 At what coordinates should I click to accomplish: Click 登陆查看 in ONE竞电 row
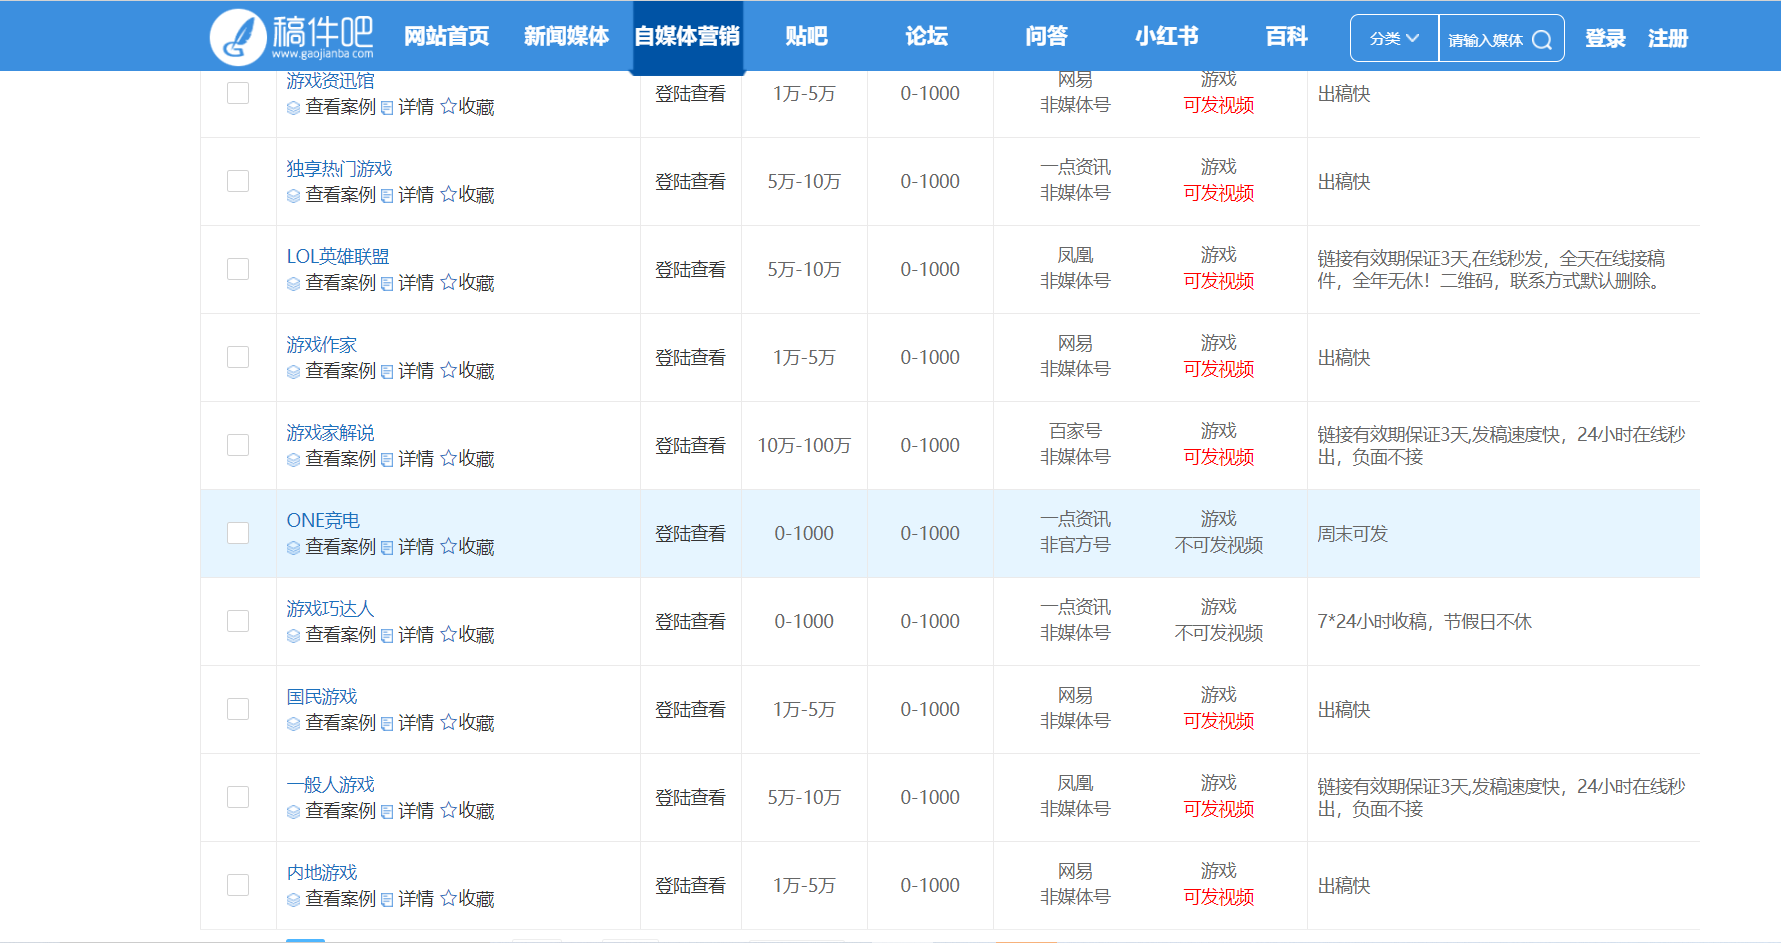coord(690,534)
